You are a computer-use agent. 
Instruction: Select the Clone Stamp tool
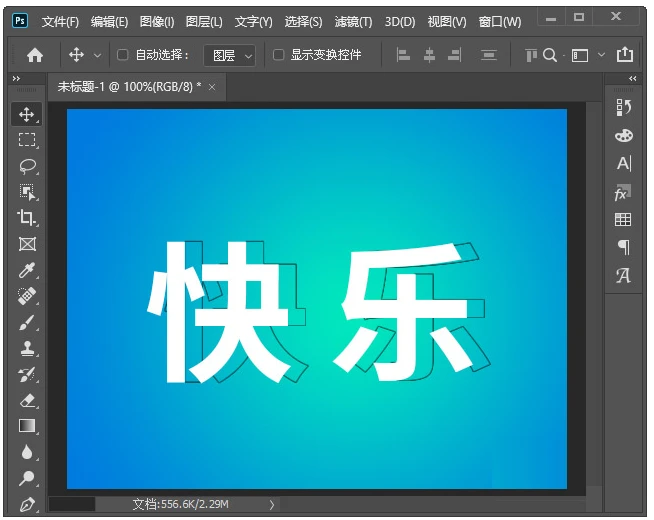pyautogui.click(x=27, y=348)
